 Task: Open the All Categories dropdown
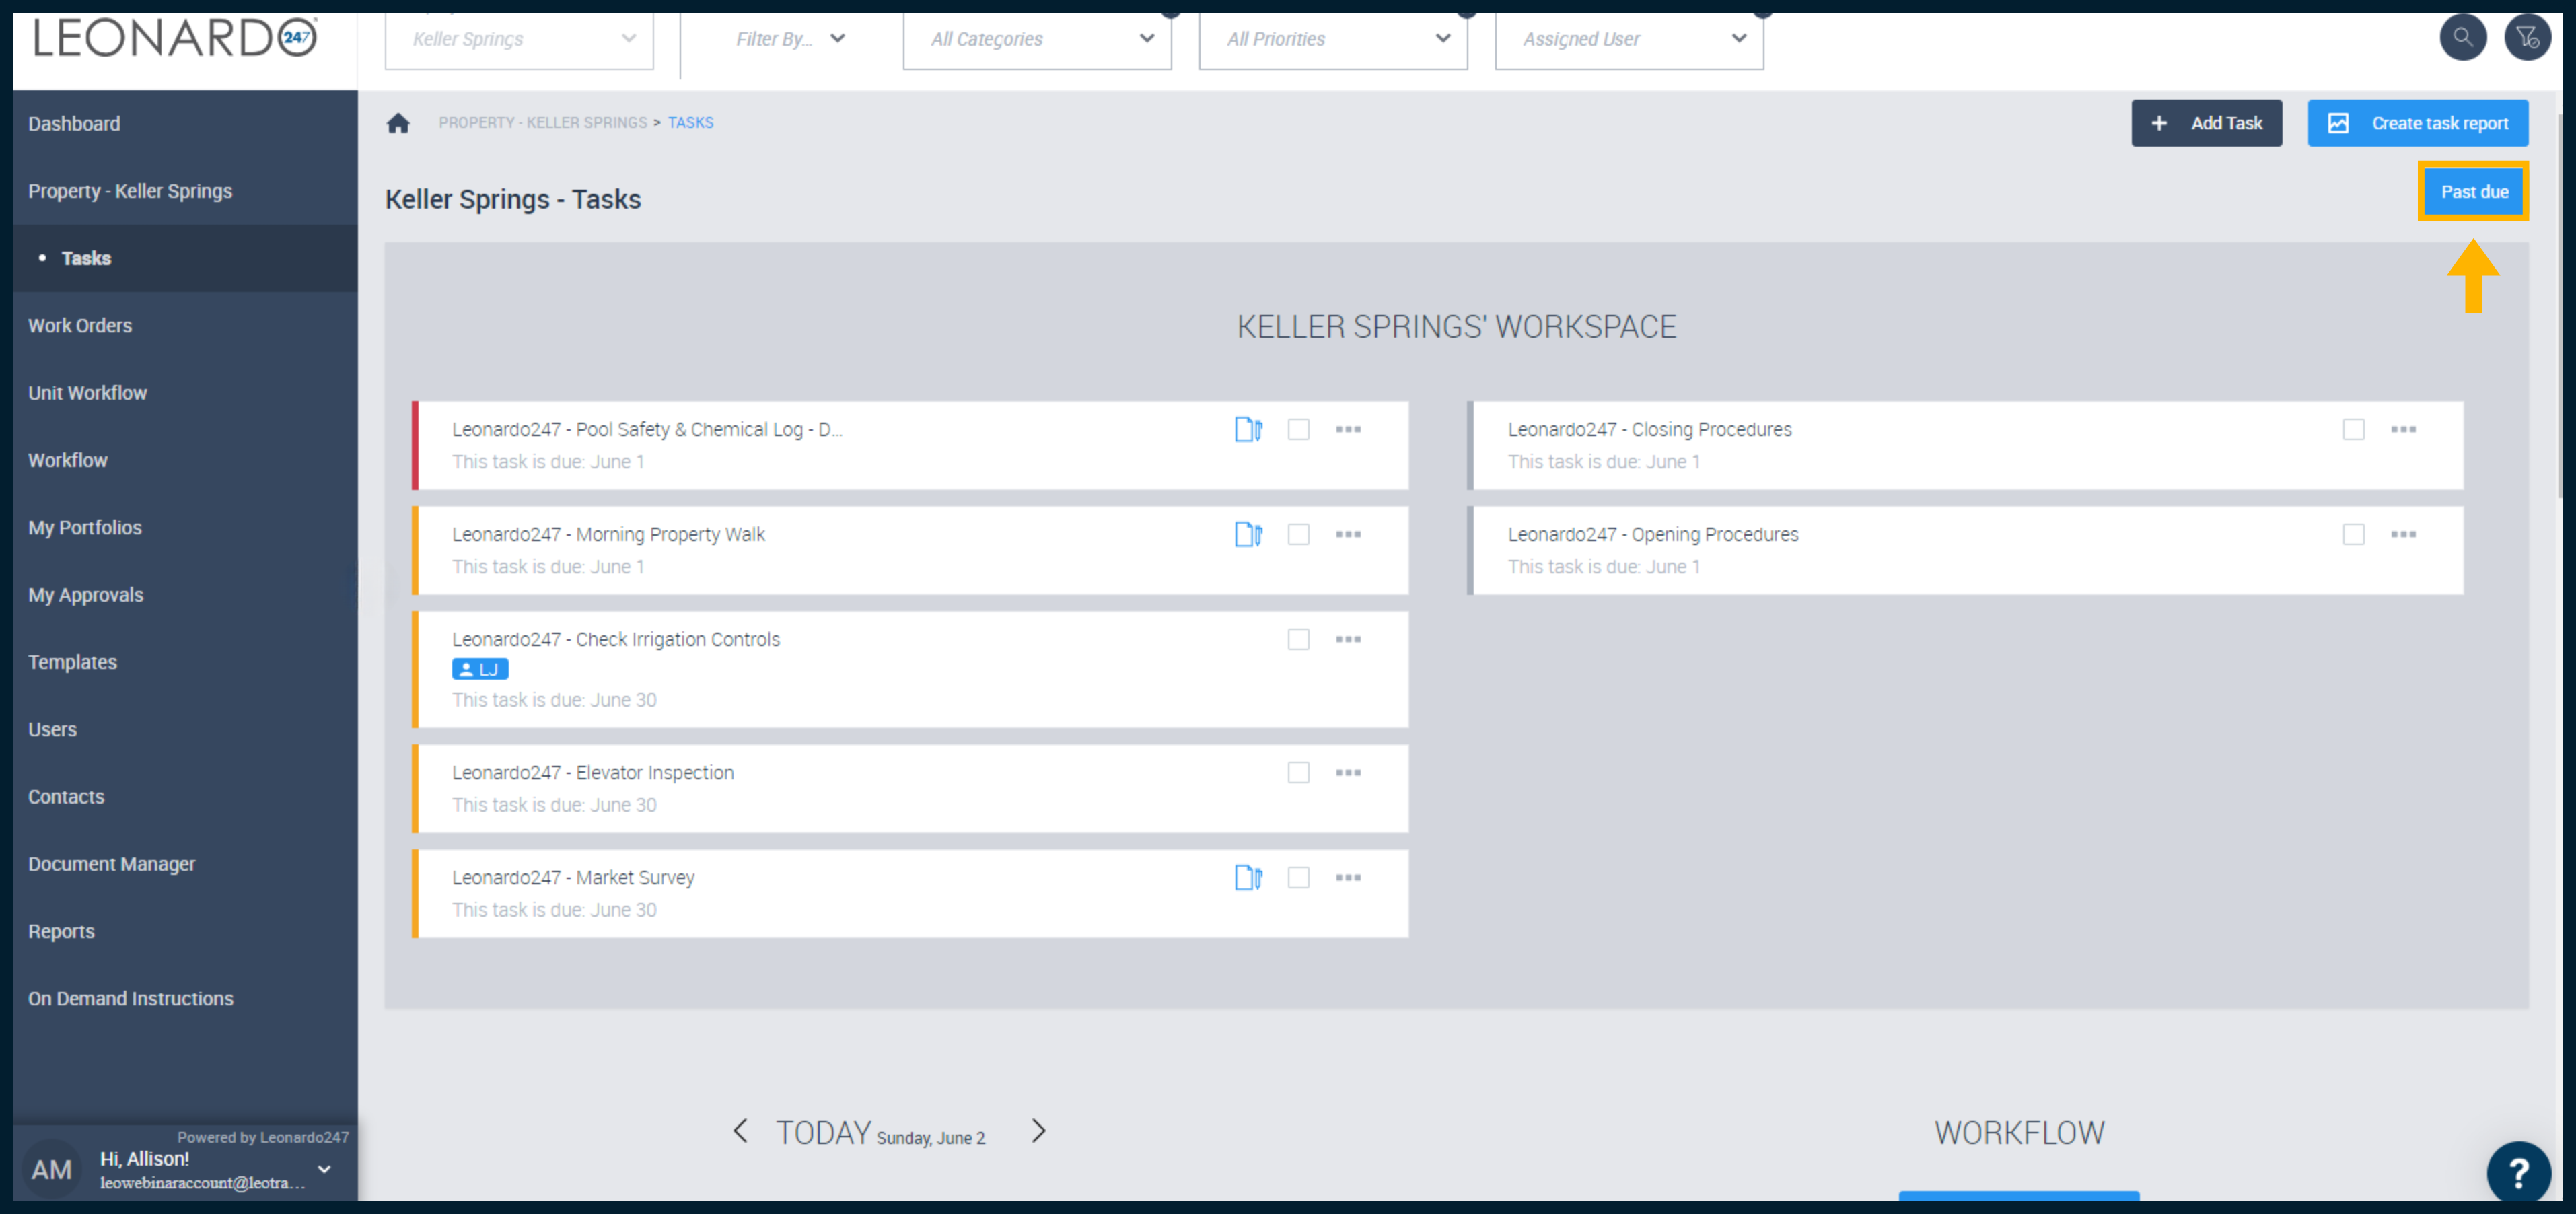1037,40
